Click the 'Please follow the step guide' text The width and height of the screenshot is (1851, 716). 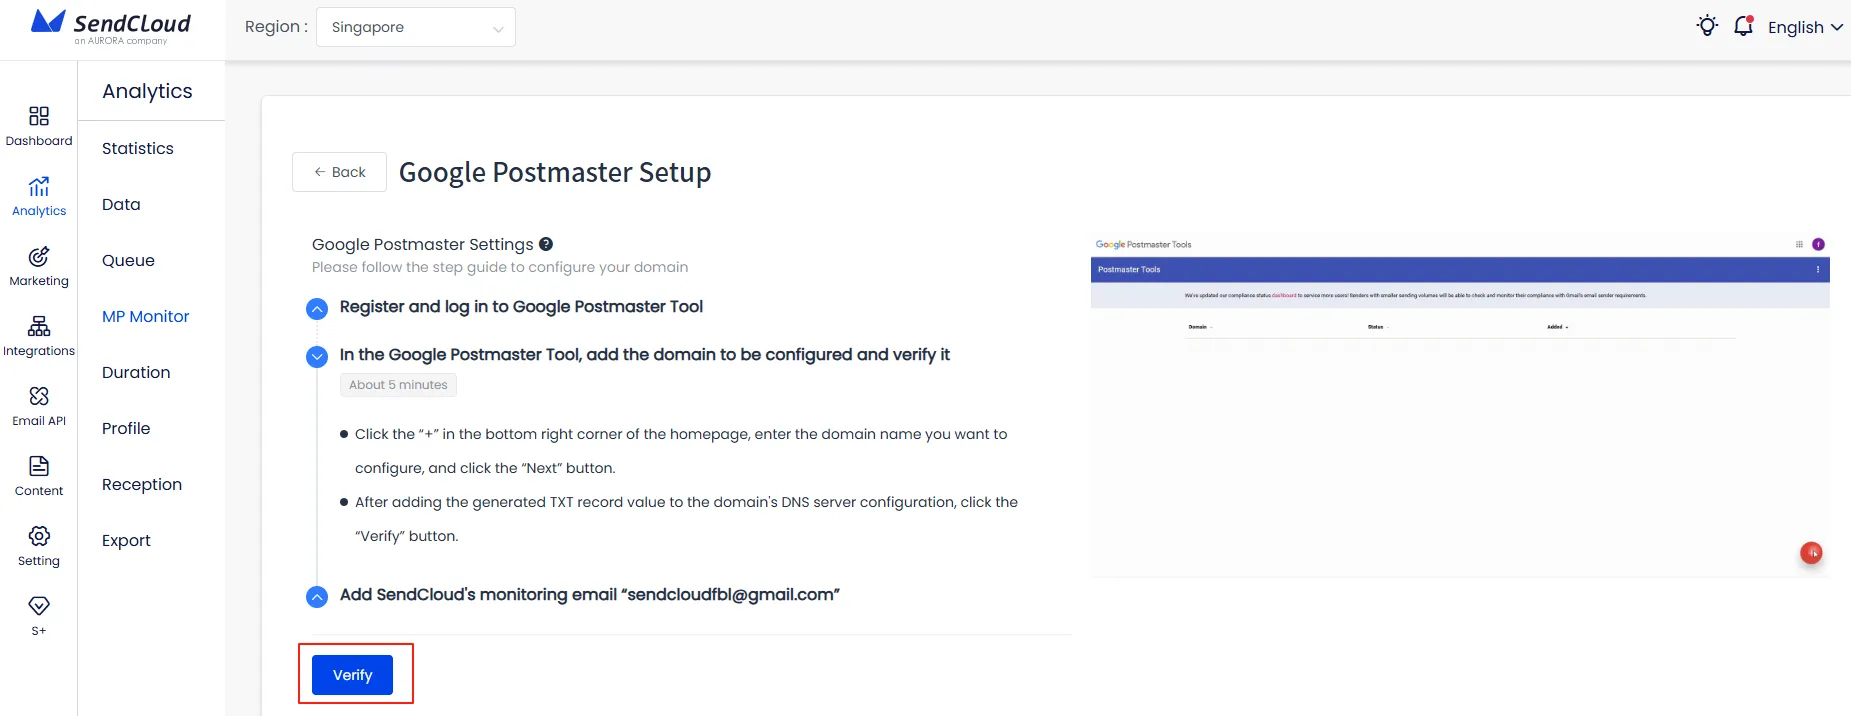(x=500, y=267)
